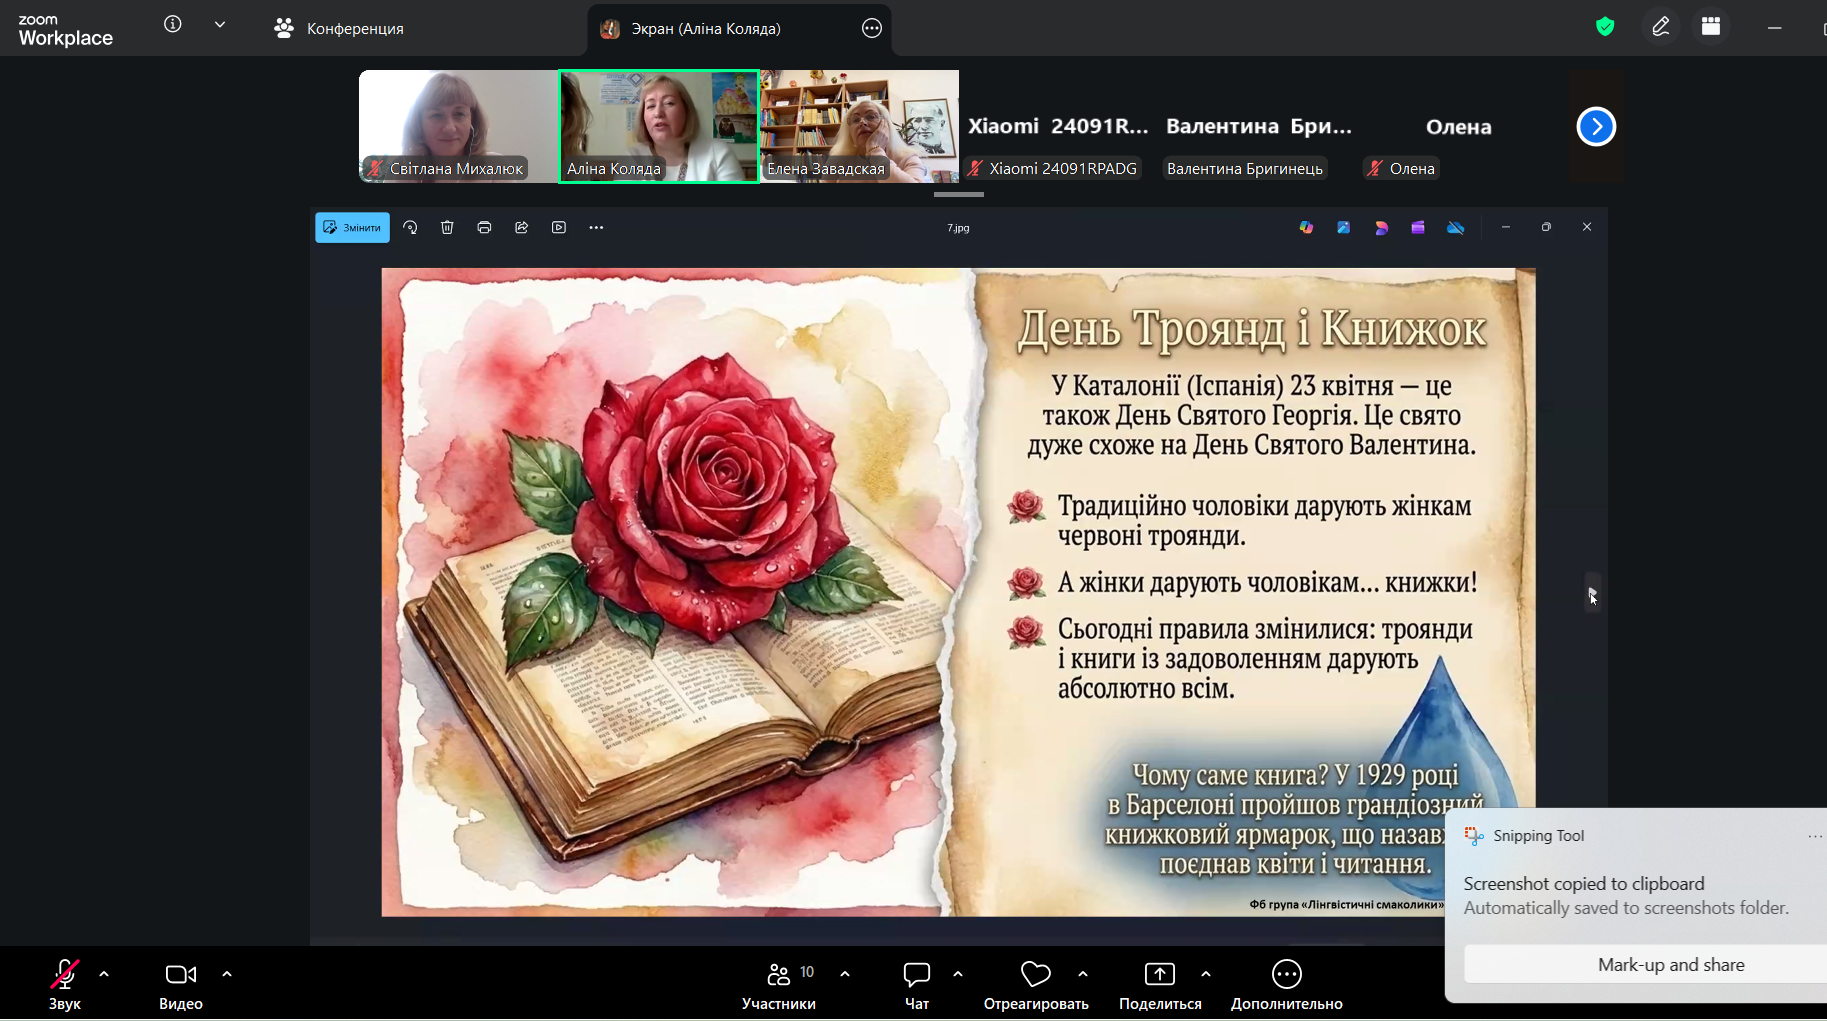Open meeting info icon near Zoom Workplace
Image resolution: width=1827 pixels, height=1021 pixels.
click(x=173, y=24)
